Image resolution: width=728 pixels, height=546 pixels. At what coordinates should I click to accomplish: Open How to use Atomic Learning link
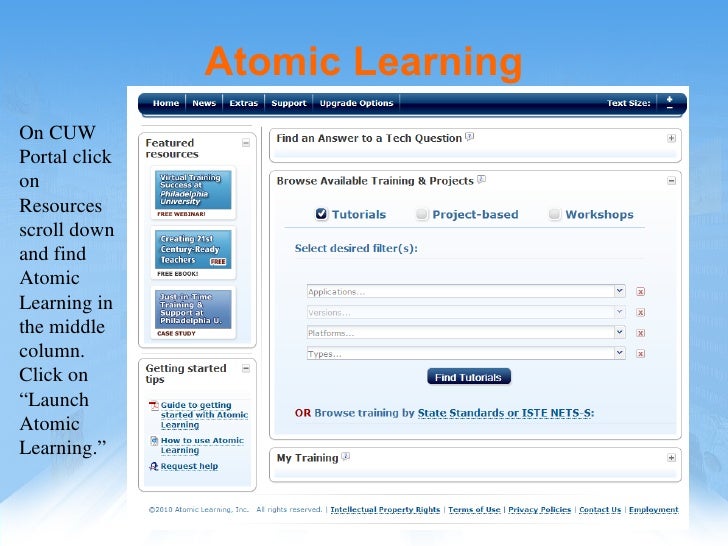[x=202, y=445]
